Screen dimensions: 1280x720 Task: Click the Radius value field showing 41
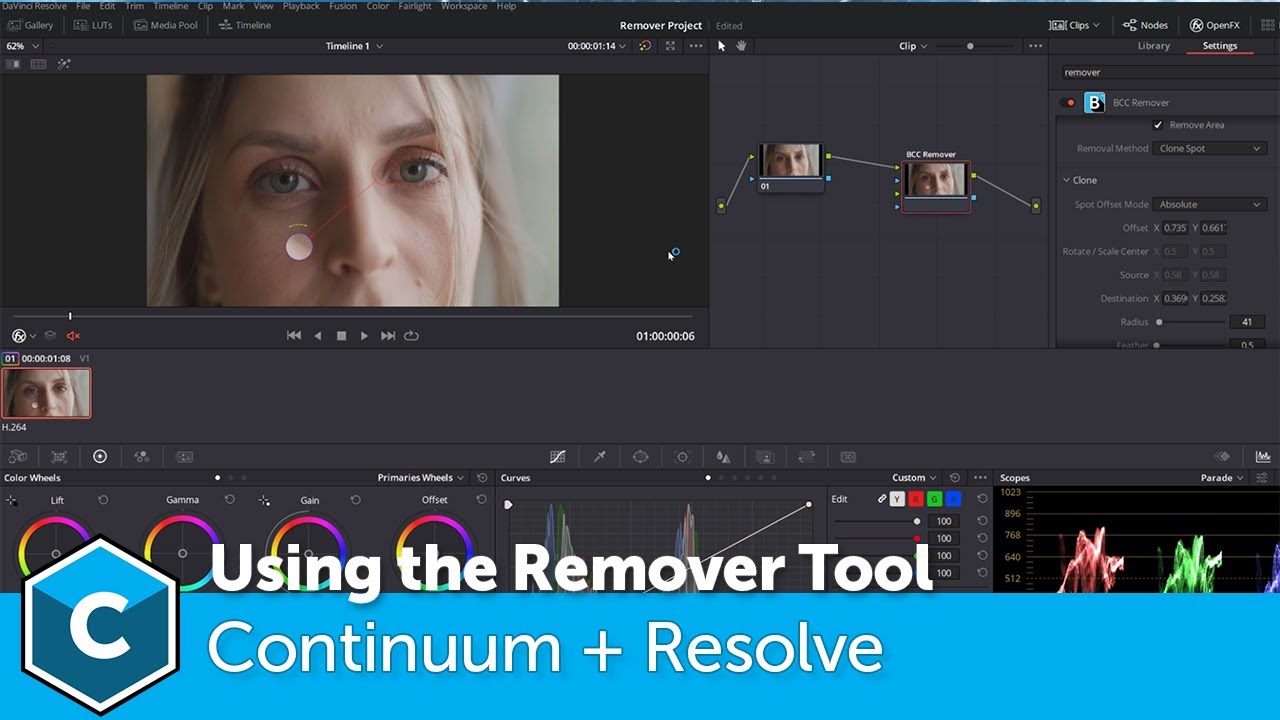1247,322
